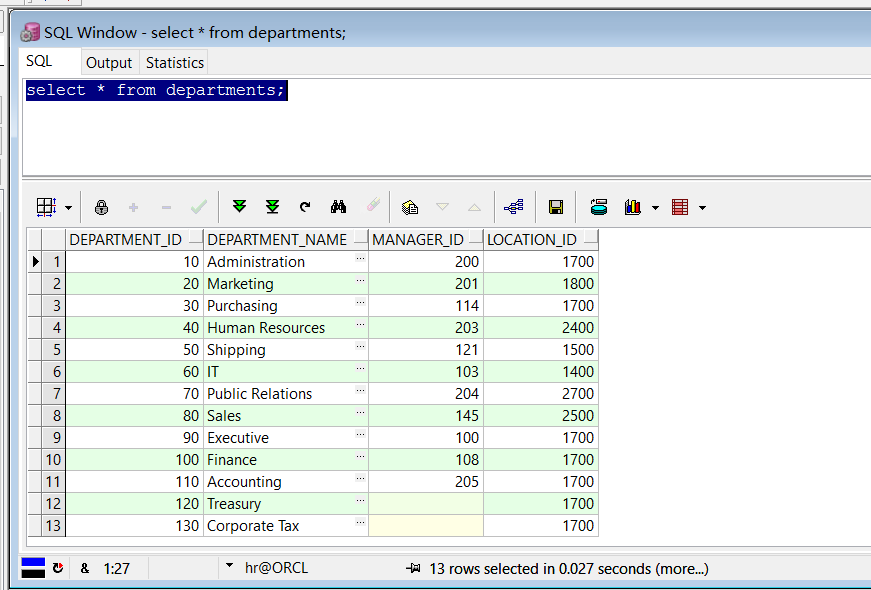Select the IT department cell
Viewport: 871px width, 590px height.
click(286, 372)
